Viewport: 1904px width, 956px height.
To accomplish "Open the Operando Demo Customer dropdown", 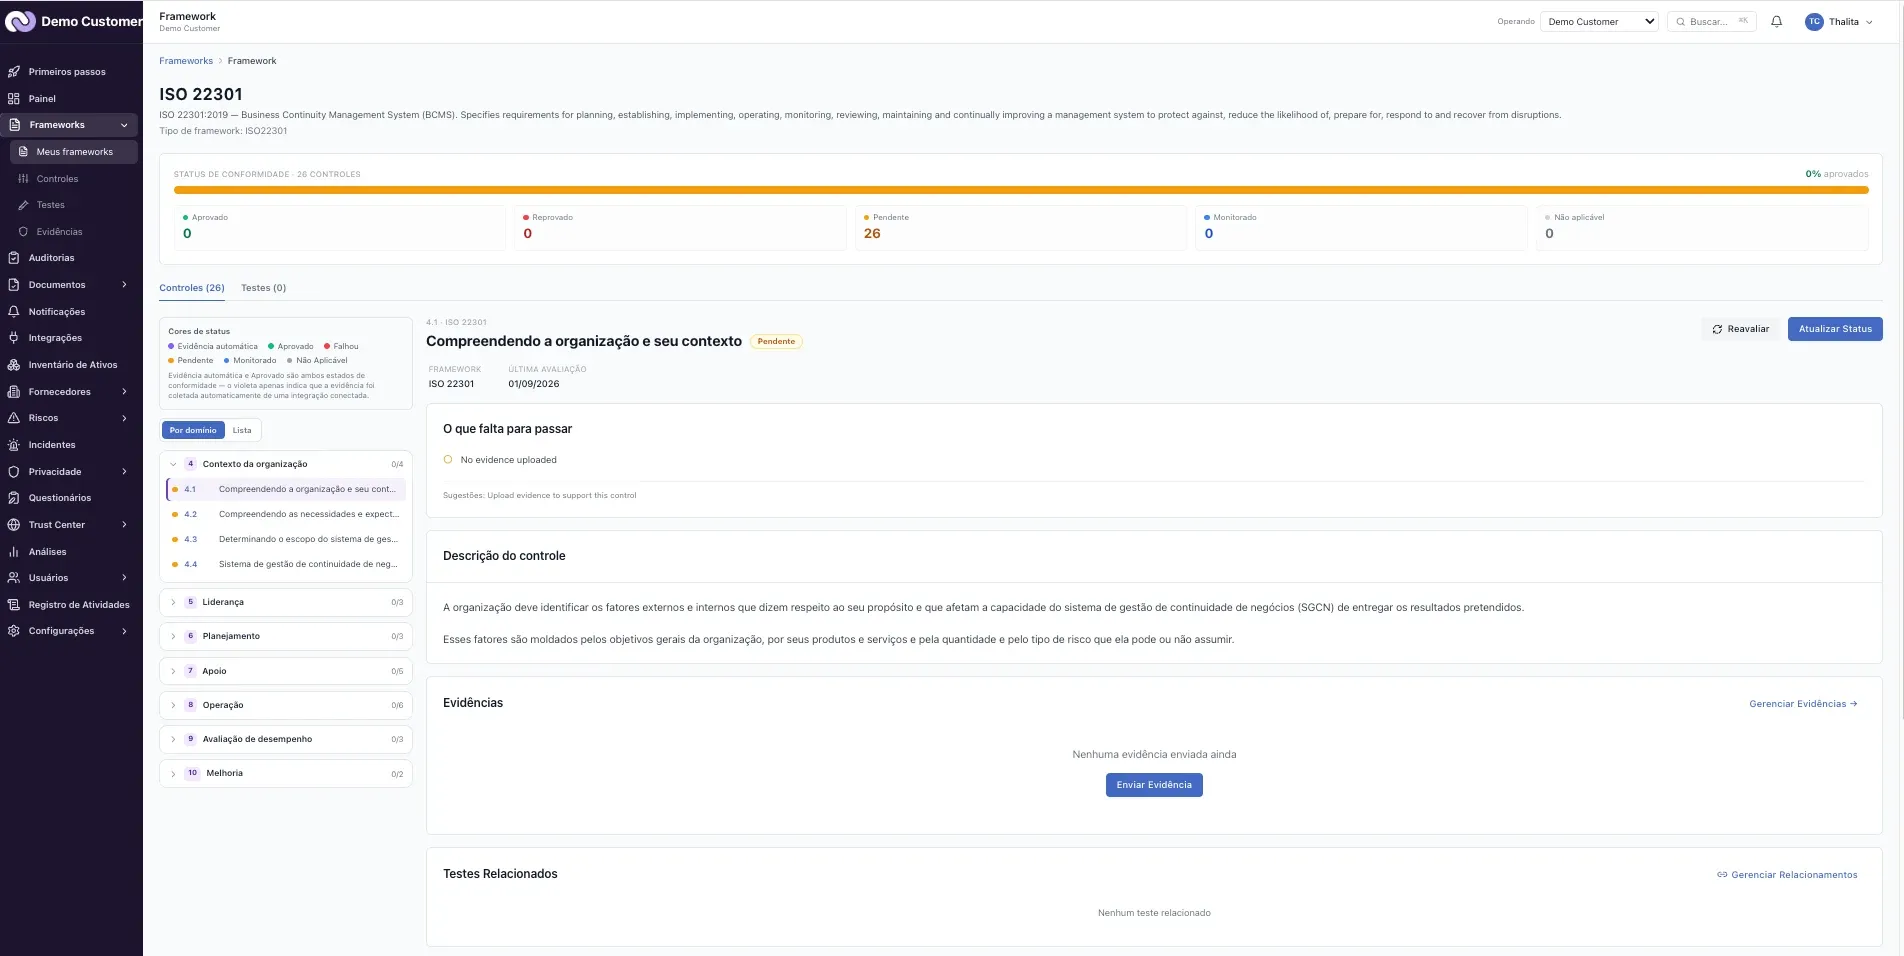I will click(1600, 21).
